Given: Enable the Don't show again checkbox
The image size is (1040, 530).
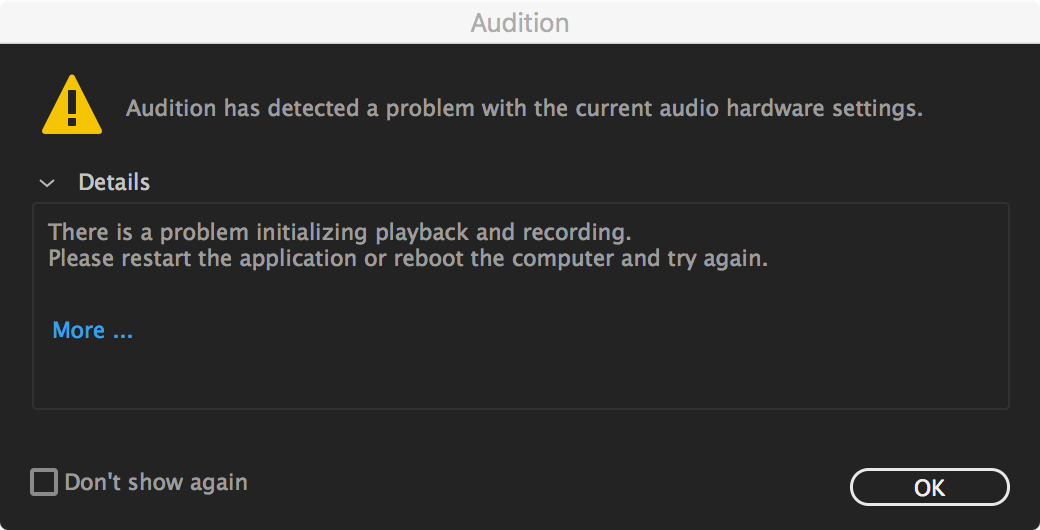Looking at the screenshot, I should 44,482.
